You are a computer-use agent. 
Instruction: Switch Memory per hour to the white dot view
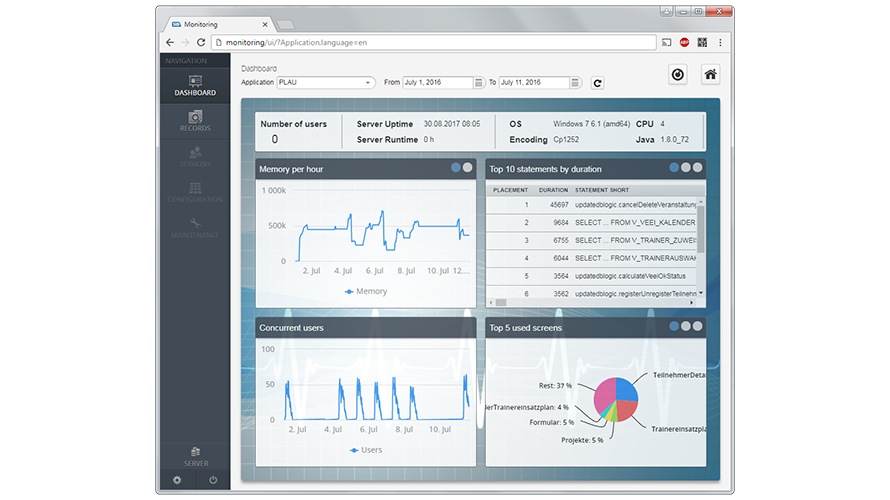(x=467, y=168)
